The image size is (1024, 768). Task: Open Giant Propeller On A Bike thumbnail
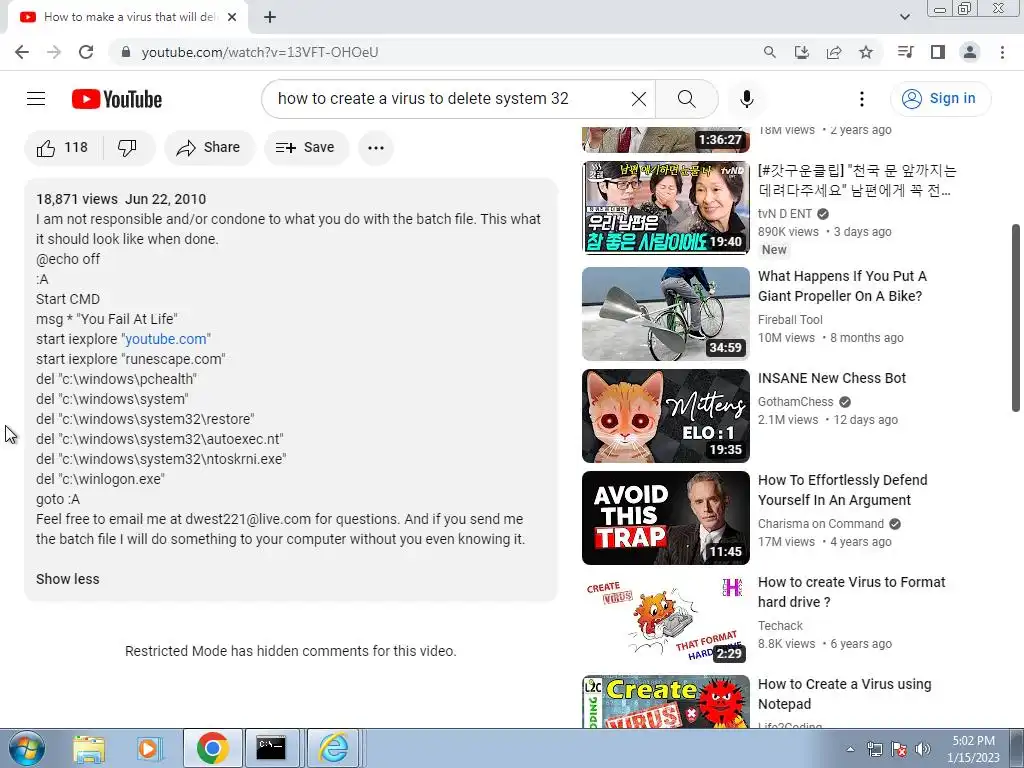(665, 313)
